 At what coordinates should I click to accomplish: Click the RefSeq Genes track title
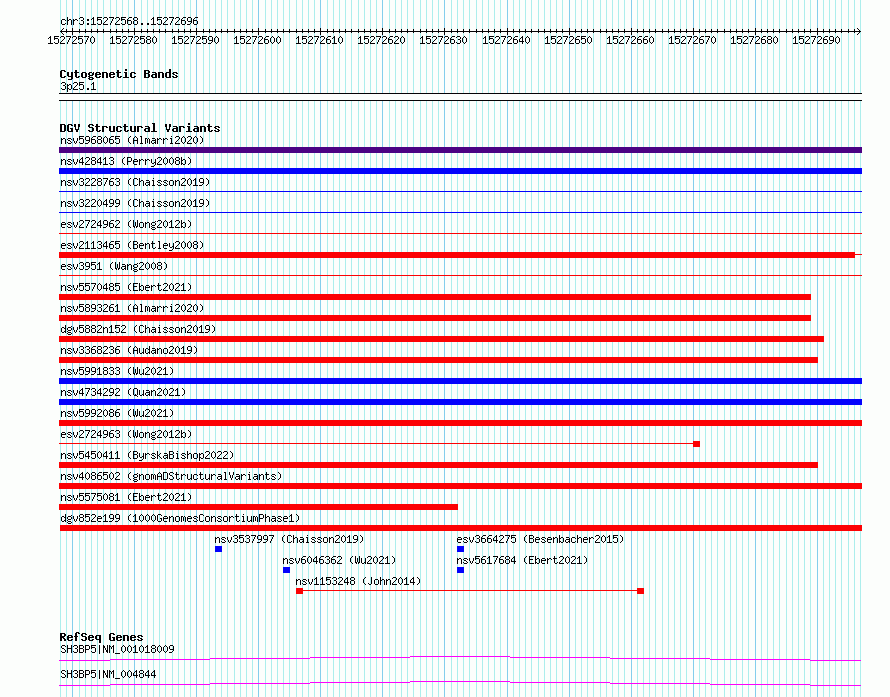point(101,637)
